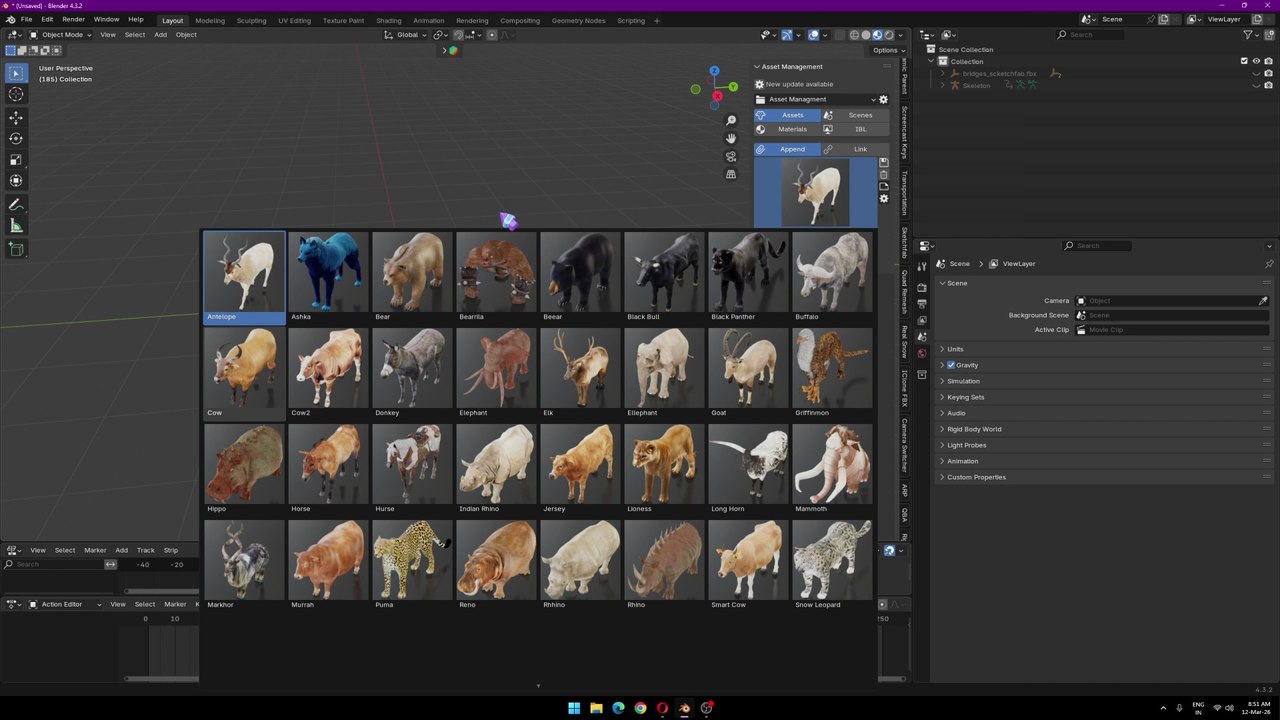The height and width of the screenshot is (720, 1280).
Task: Open the Object Mode dropdown
Action: pyautogui.click(x=60, y=35)
